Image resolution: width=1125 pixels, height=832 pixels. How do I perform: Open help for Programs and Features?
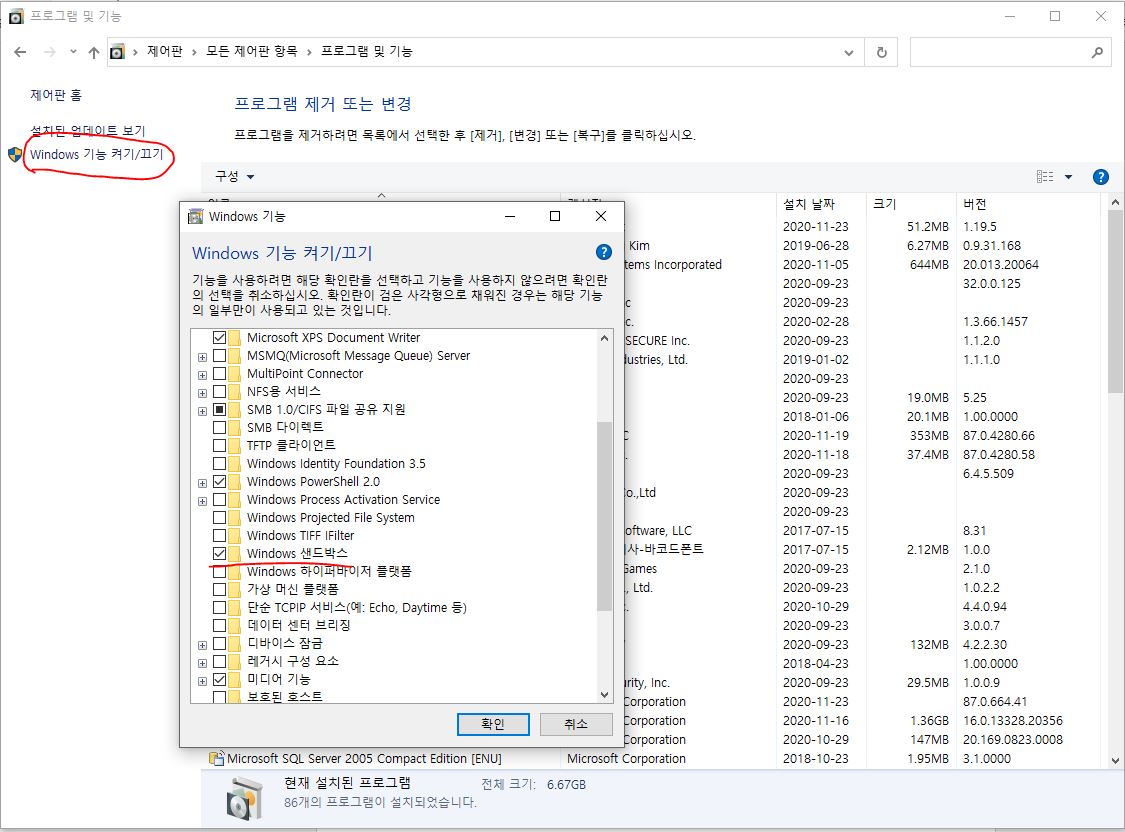[1101, 176]
